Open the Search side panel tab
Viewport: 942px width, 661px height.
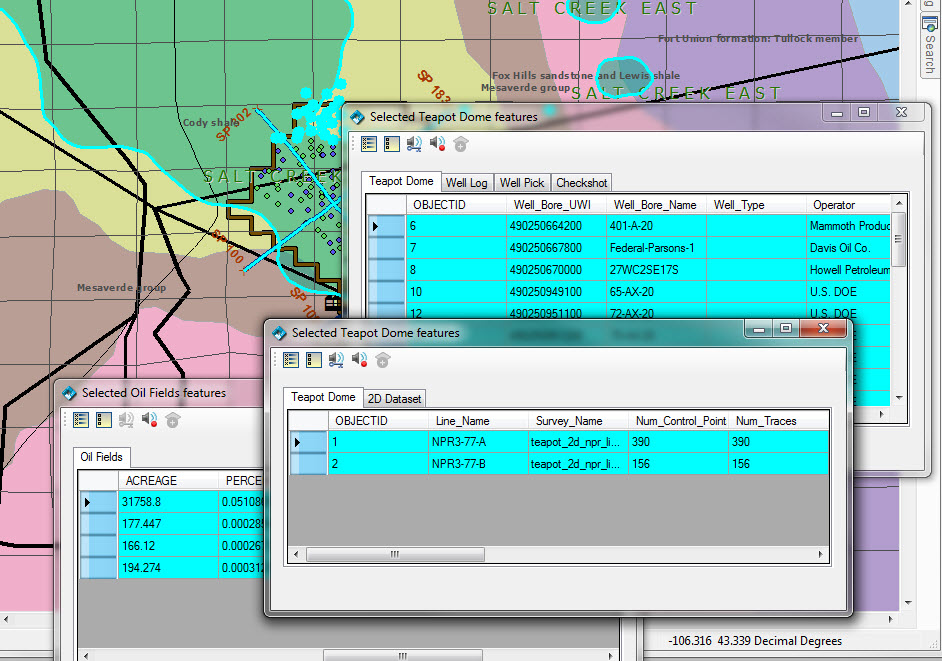[930, 47]
